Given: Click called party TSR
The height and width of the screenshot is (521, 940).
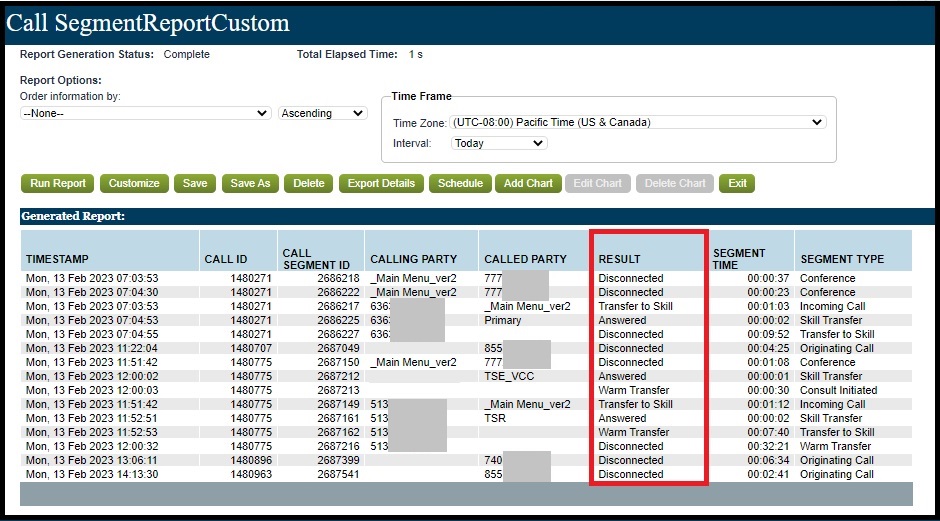Looking at the screenshot, I should click(x=495, y=418).
